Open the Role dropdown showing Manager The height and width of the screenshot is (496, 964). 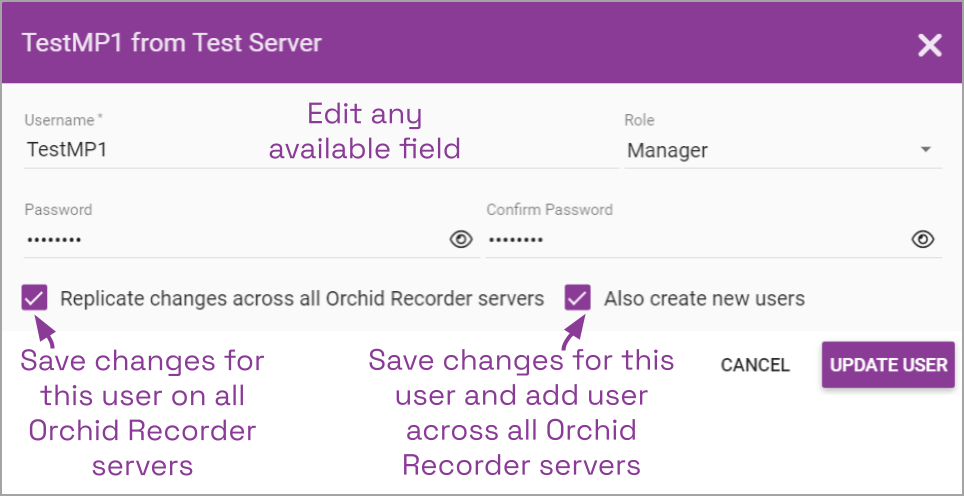tap(783, 151)
